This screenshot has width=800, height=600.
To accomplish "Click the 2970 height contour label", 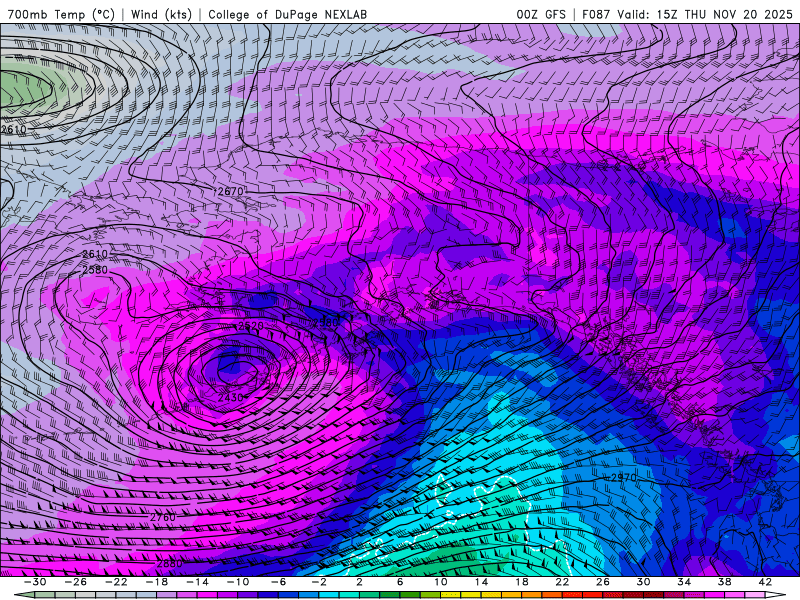I will [x=623, y=478].
